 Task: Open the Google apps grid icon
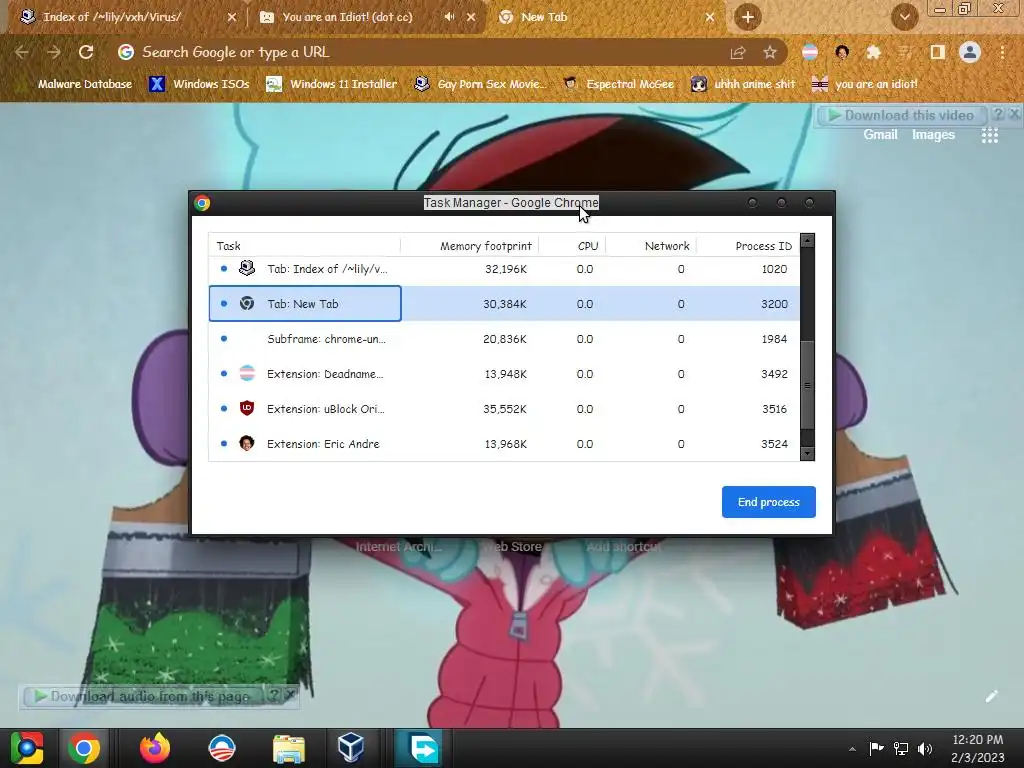990,135
